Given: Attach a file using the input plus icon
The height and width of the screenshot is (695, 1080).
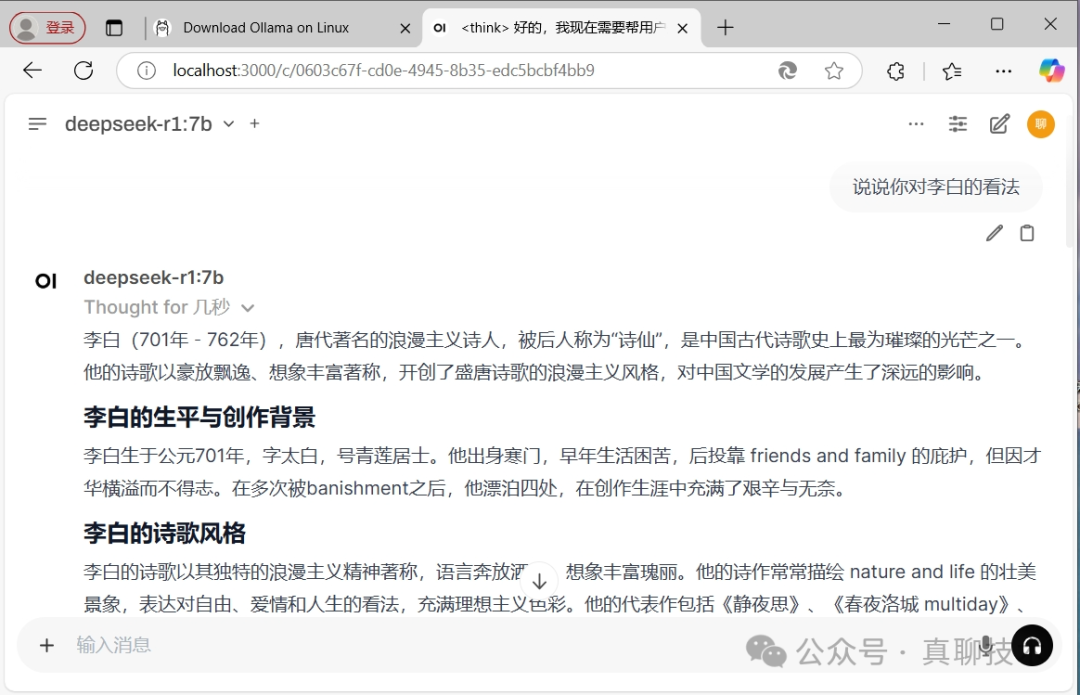Looking at the screenshot, I should point(46,645).
